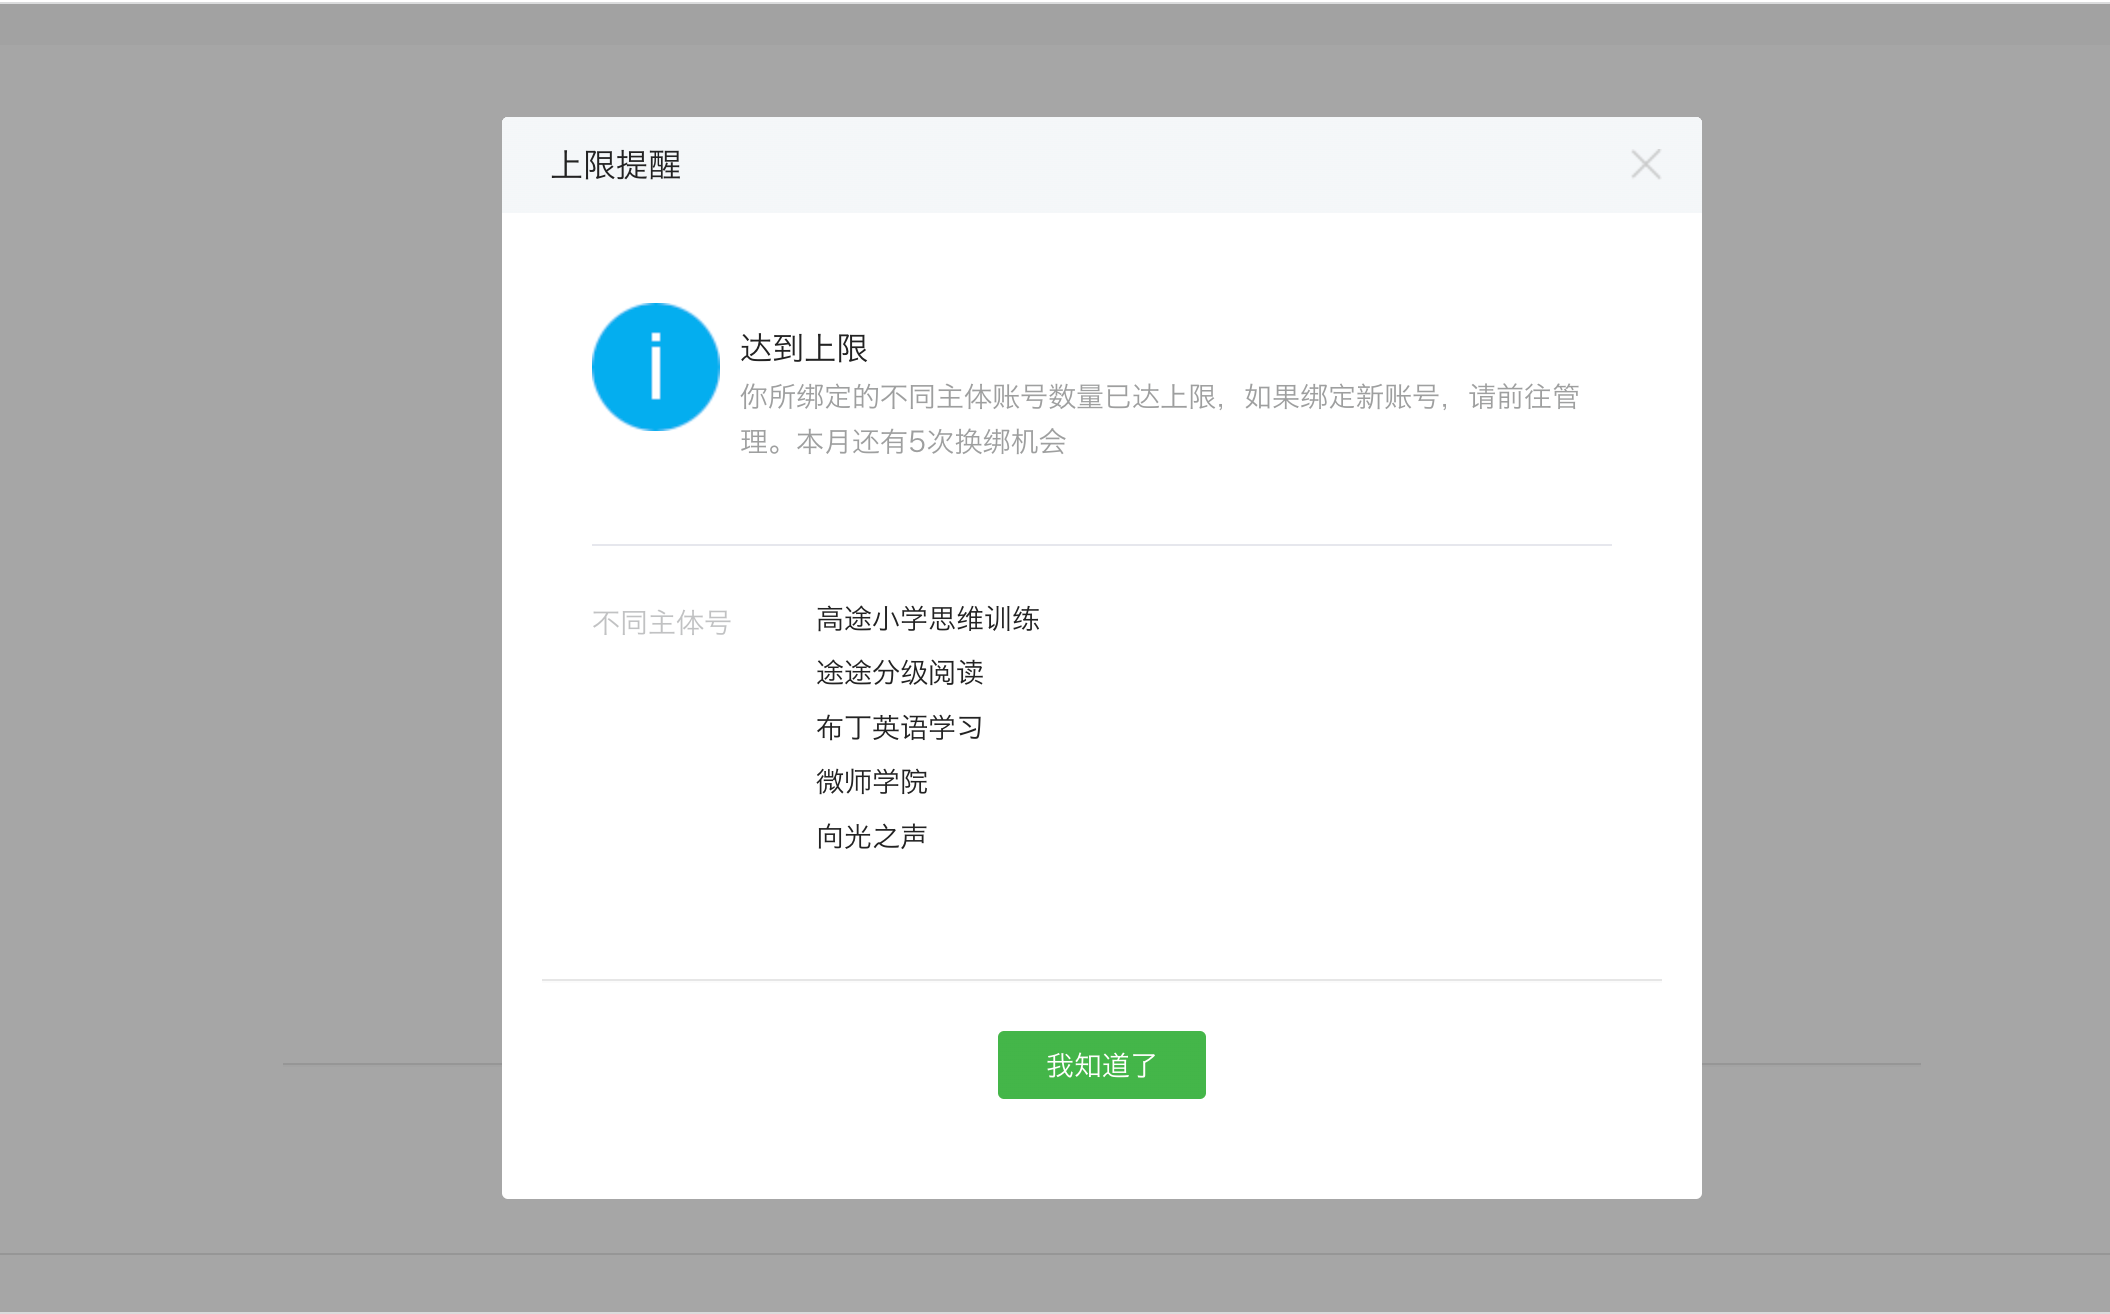This screenshot has height=1314, width=2110.
Task: Click the divider line above the account list
Action: (x=1100, y=545)
